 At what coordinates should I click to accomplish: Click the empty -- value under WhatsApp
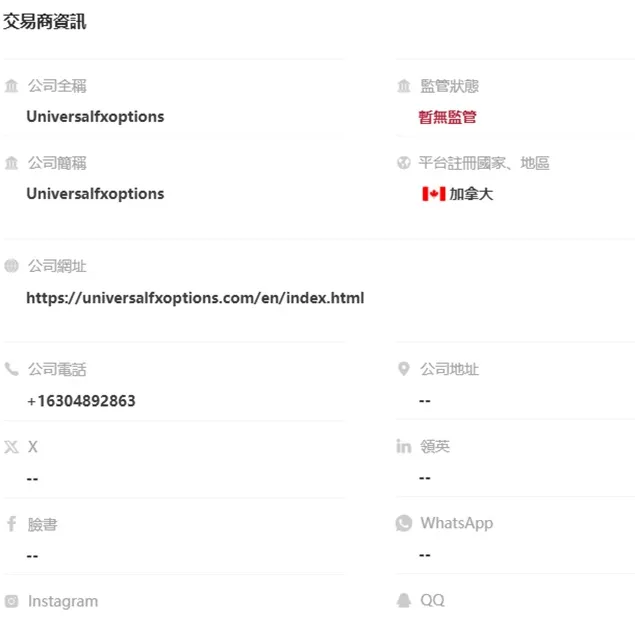click(x=425, y=555)
